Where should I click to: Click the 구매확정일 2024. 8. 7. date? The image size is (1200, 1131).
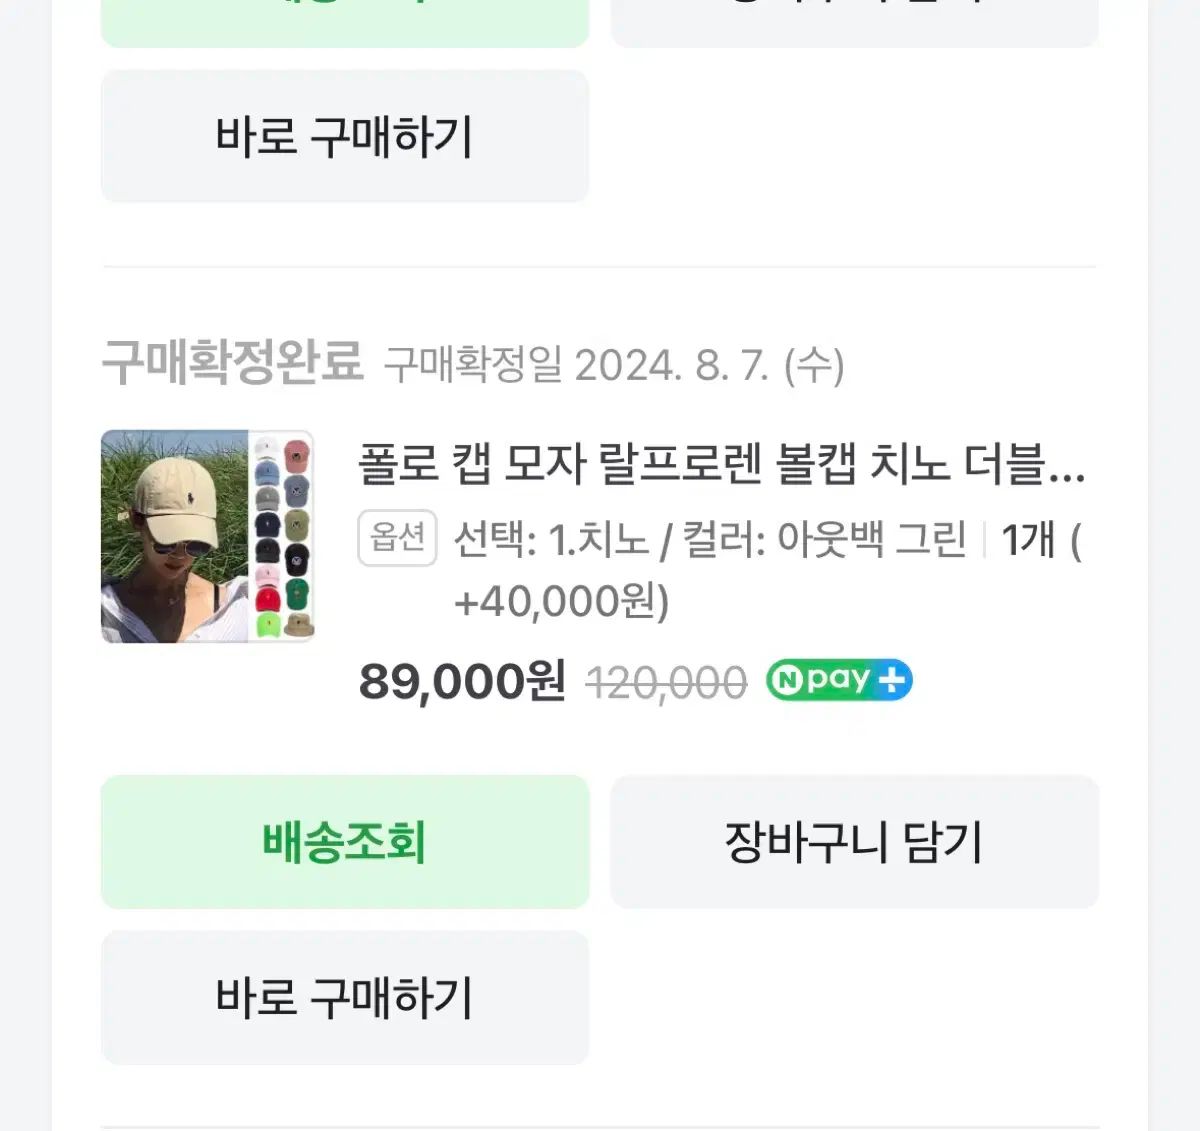coord(614,365)
